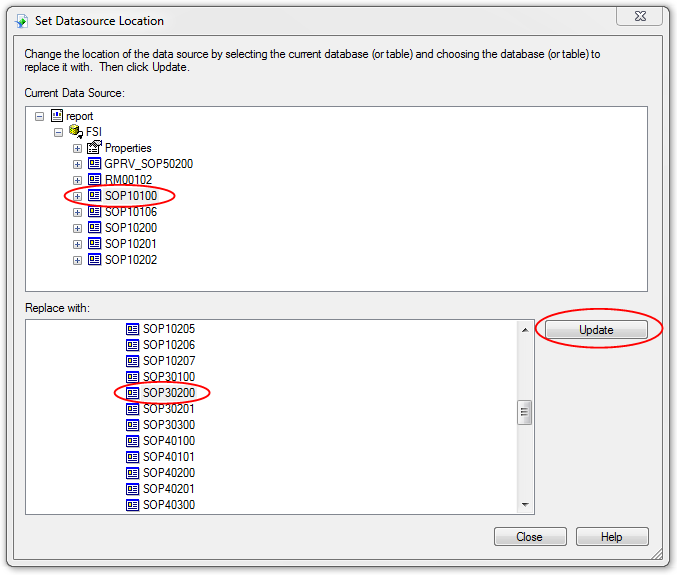Click the SOP40100 table icon
Viewport: 677px width, 575px height.
pyautogui.click(x=132, y=441)
